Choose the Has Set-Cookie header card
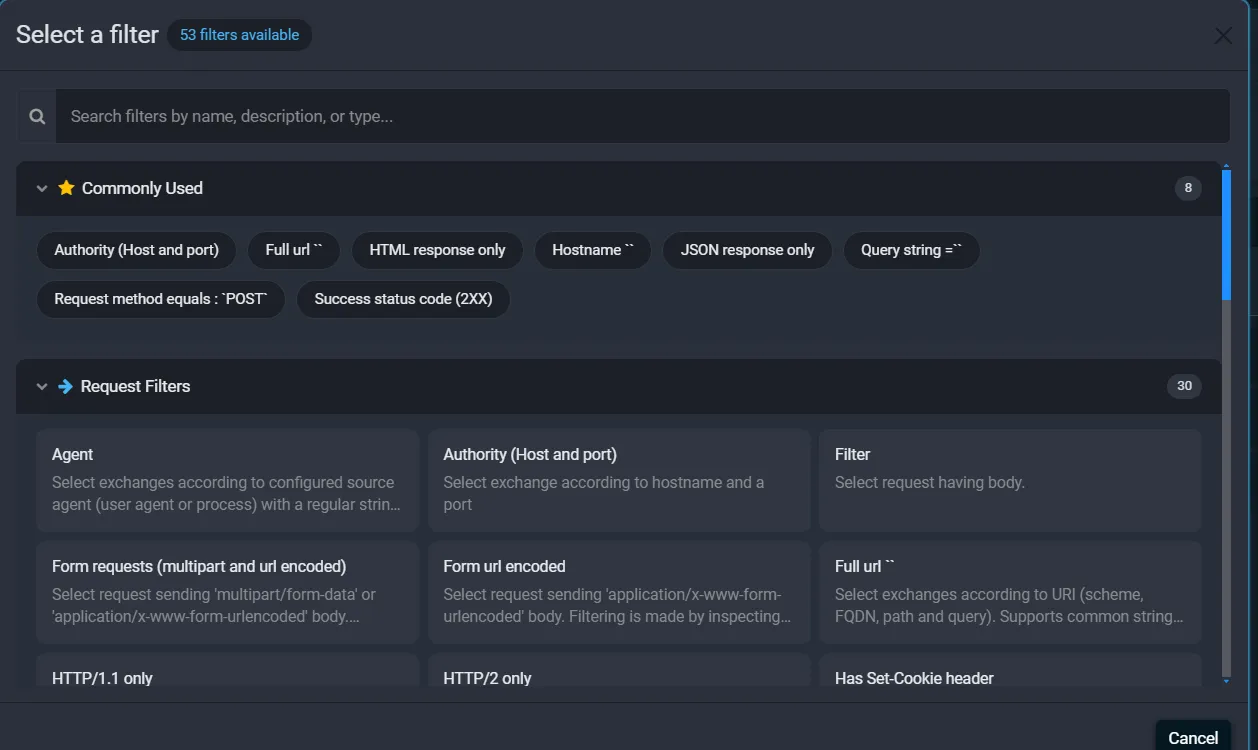 coord(1010,672)
